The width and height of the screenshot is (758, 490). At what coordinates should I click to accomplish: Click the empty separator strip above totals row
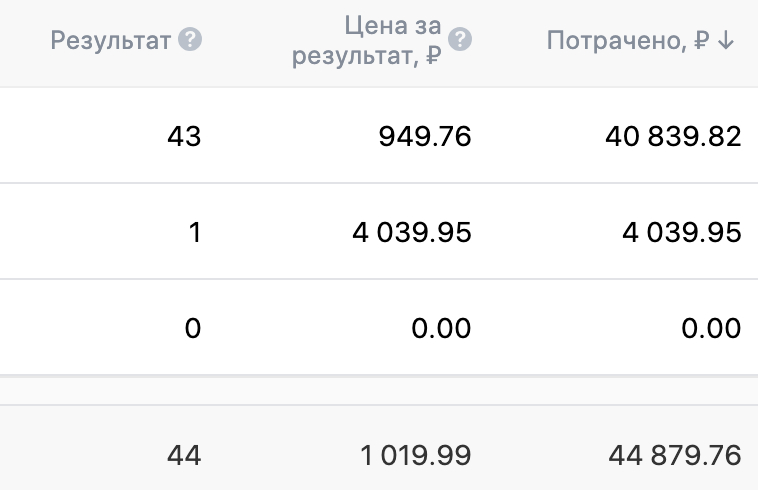(x=379, y=390)
